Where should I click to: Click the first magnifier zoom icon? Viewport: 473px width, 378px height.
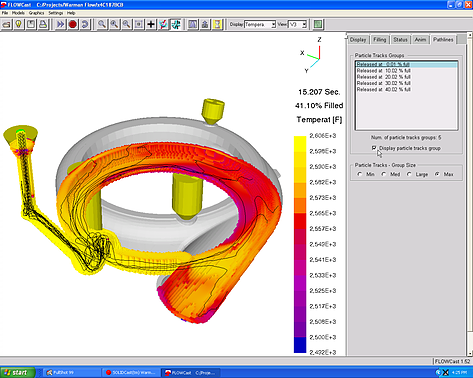tap(102, 24)
